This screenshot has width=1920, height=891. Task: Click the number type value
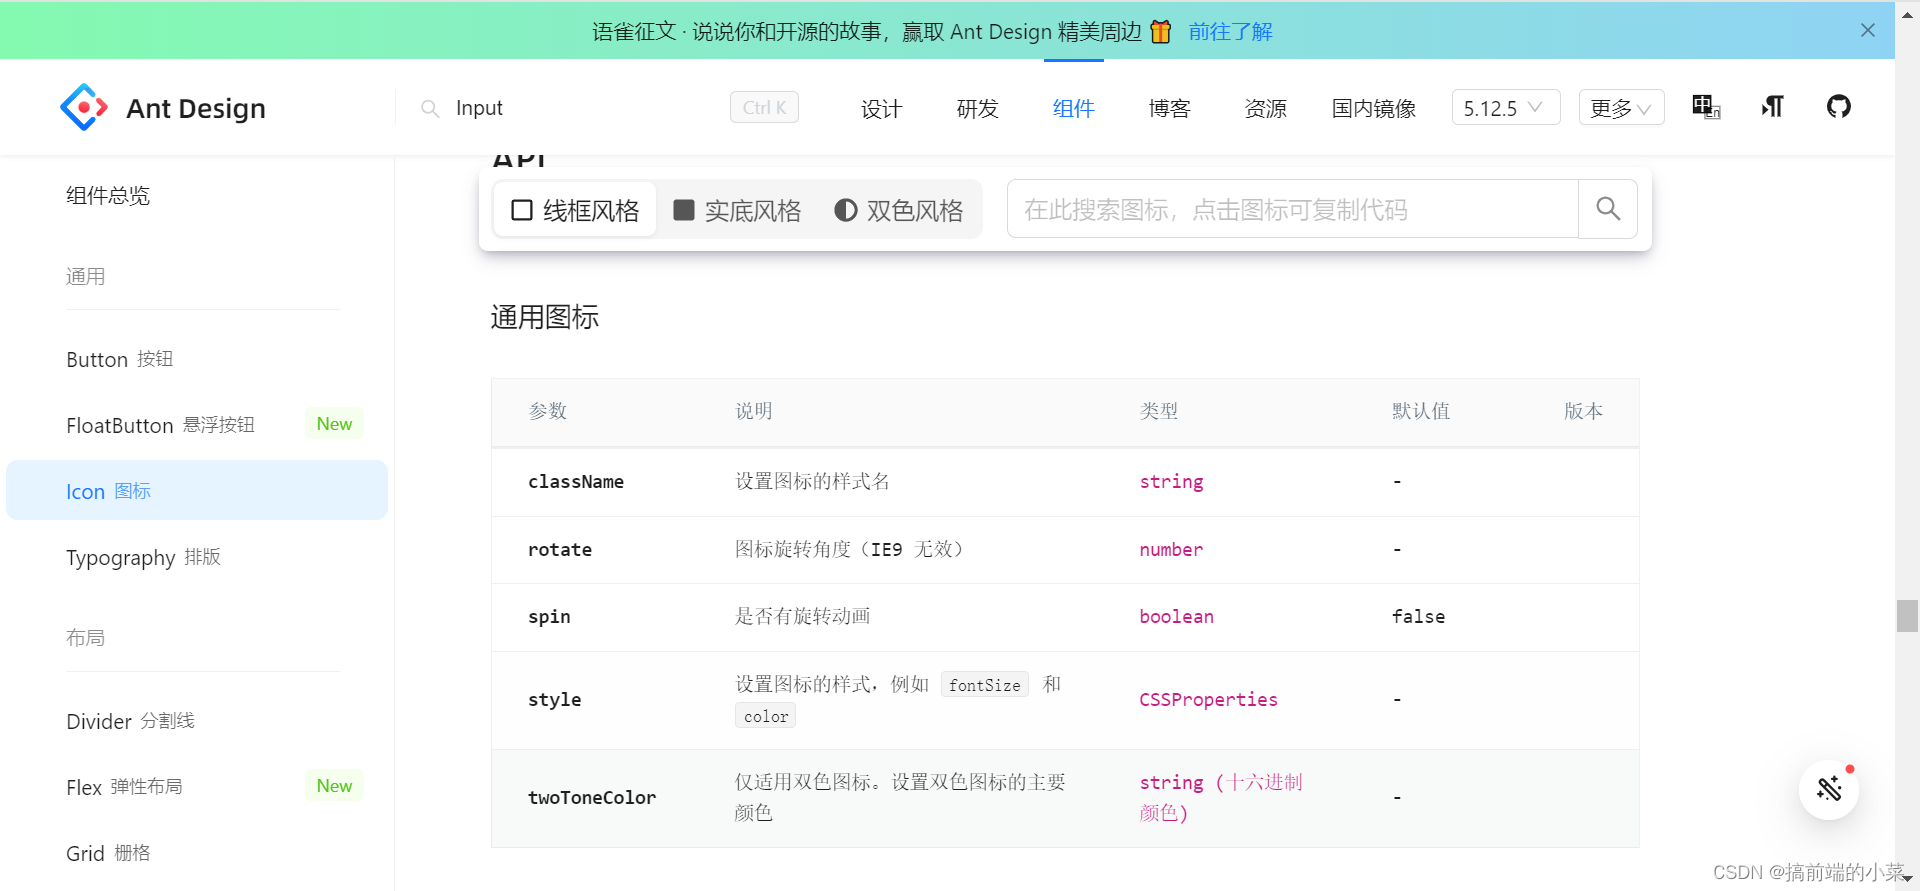(1171, 550)
